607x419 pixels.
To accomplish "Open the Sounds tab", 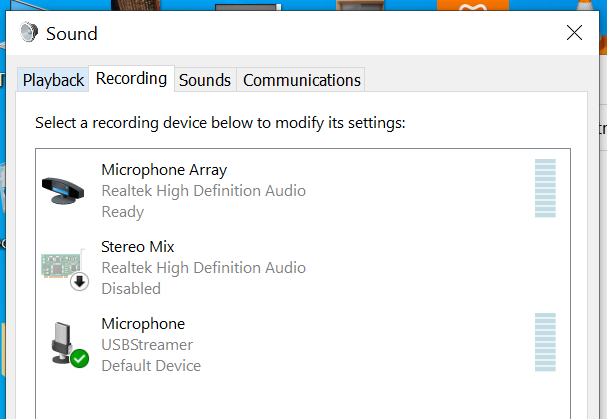I will point(205,80).
